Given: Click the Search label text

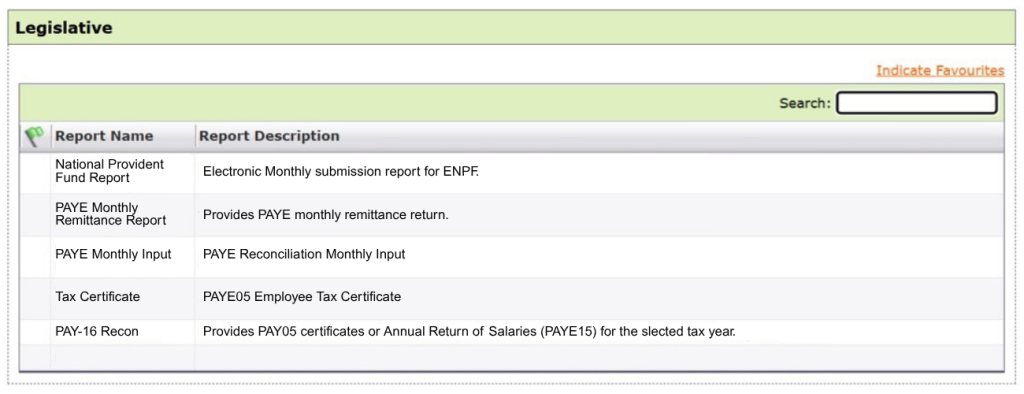Looking at the screenshot, I should pos(805,103).
